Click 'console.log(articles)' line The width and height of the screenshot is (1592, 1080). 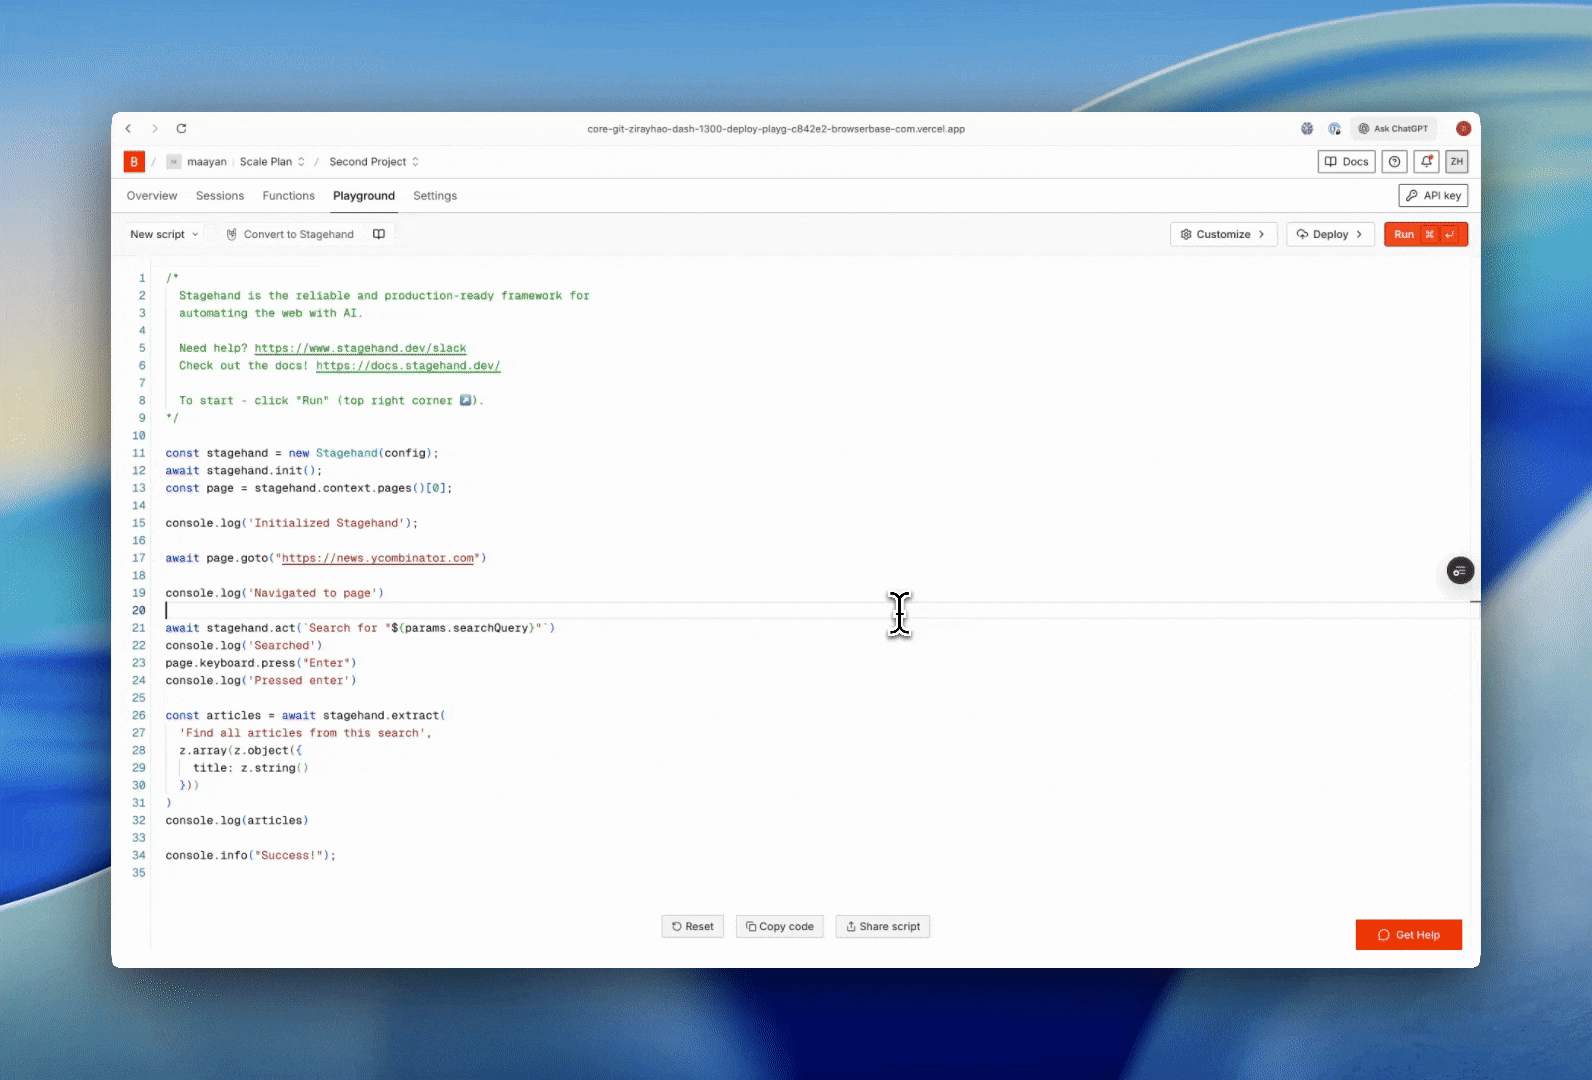click(237, 821)
